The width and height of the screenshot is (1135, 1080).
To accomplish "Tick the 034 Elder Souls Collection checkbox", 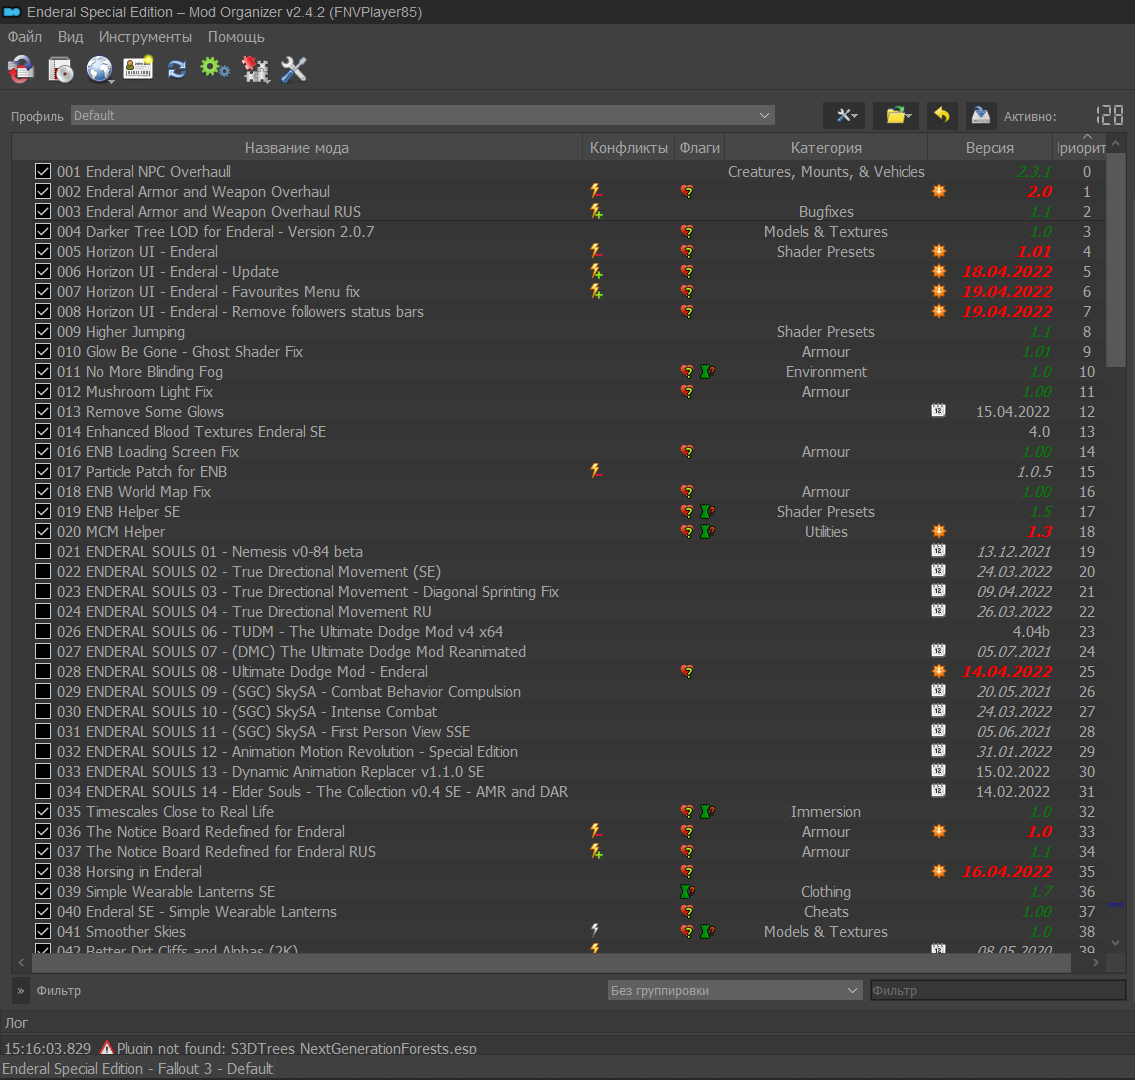I will click(x=43, y=792).
